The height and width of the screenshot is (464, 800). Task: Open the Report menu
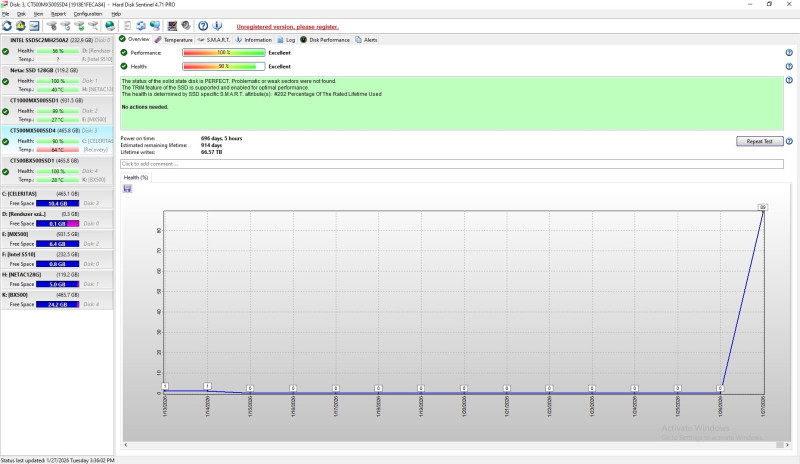click(58, 14)
